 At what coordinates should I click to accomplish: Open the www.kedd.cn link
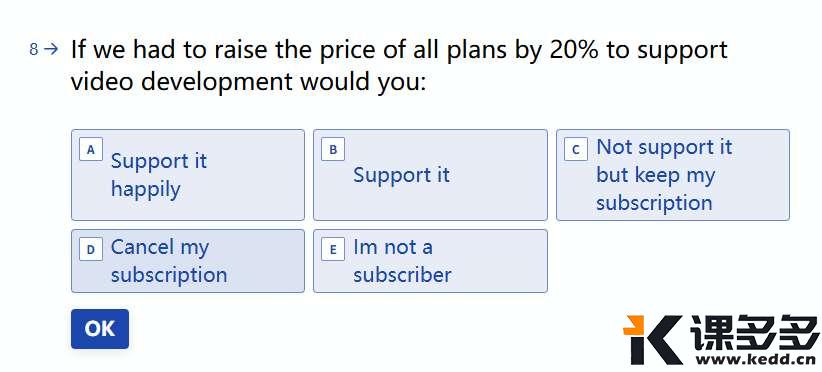pyautogui.click(x=754, y=360)
